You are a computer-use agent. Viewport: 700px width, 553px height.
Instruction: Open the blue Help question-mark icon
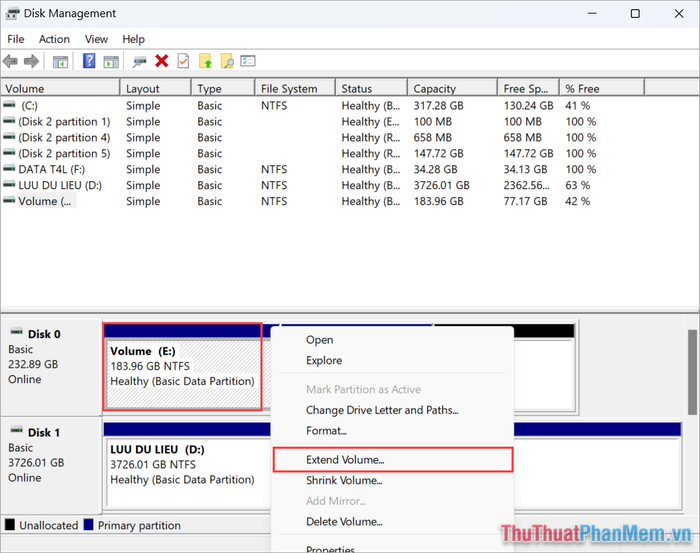(x=89, y=61)
